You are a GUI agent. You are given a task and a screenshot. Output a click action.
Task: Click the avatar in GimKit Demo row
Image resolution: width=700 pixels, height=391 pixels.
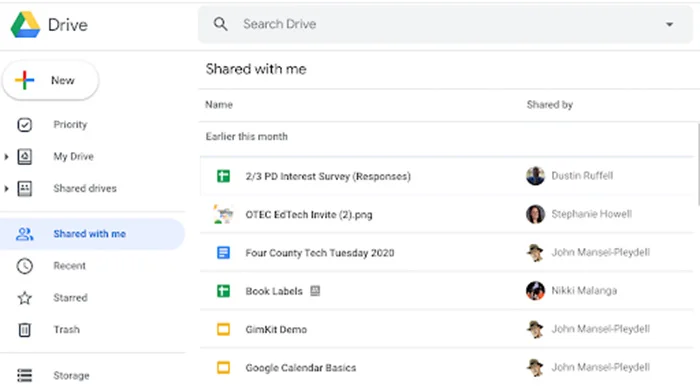535,329
